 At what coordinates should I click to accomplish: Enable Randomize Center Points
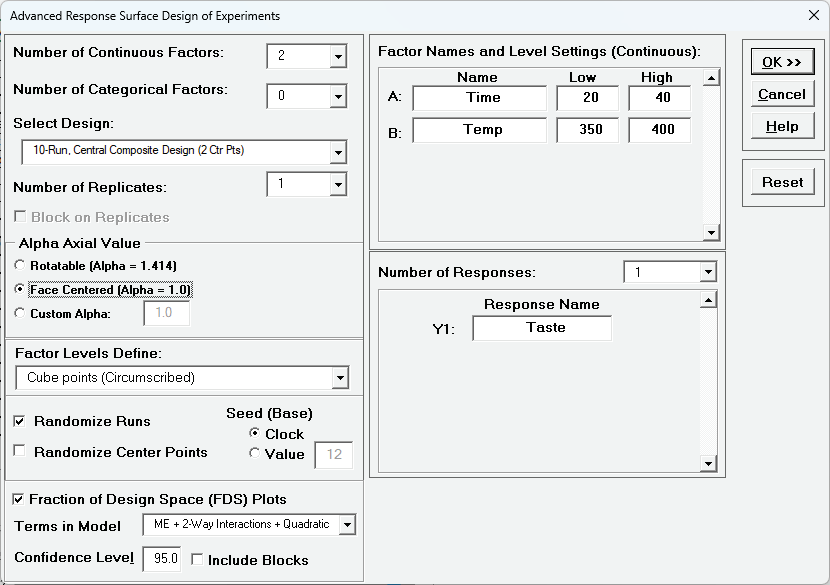point(18,452)
